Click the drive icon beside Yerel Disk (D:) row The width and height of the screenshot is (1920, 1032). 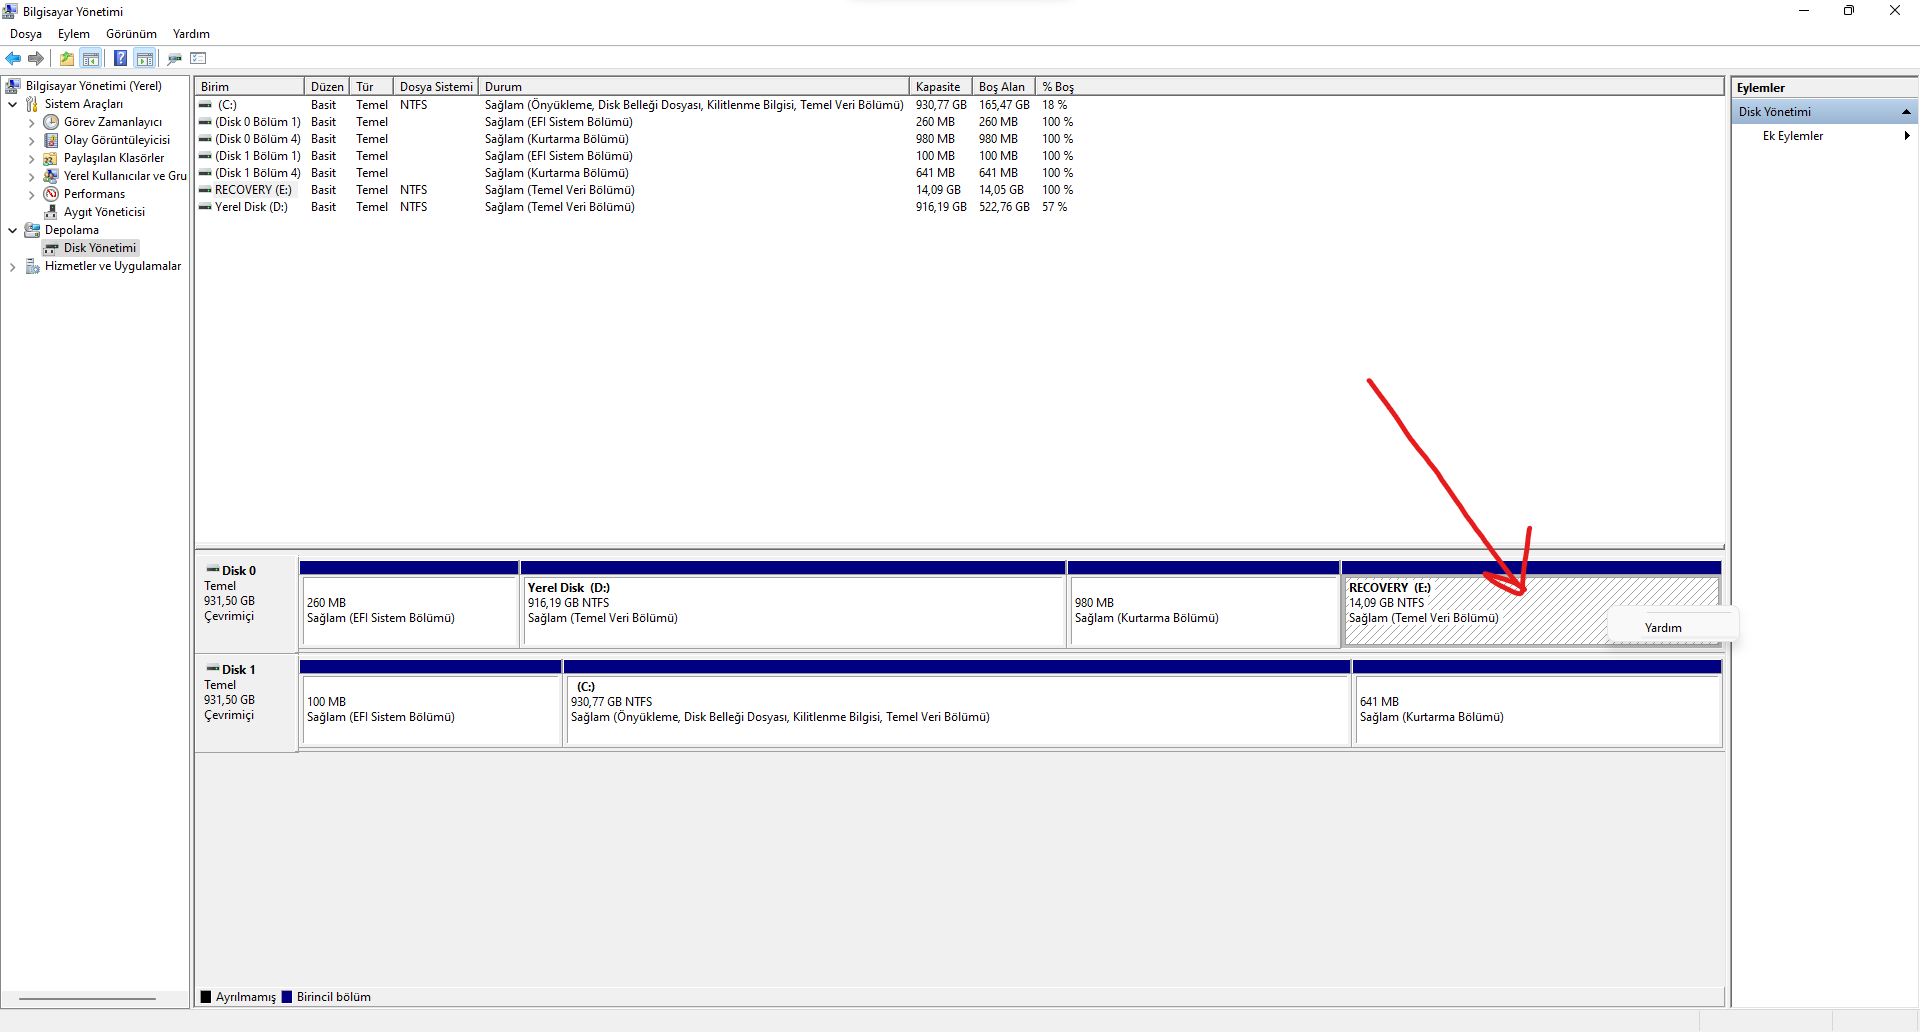(205, 207)
